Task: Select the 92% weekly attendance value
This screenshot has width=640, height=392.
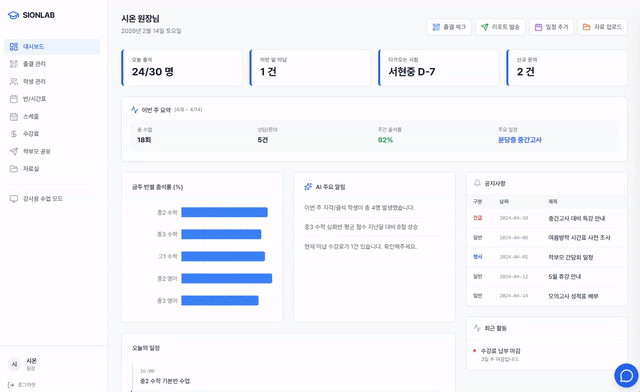Action: [x=385, y=140]
